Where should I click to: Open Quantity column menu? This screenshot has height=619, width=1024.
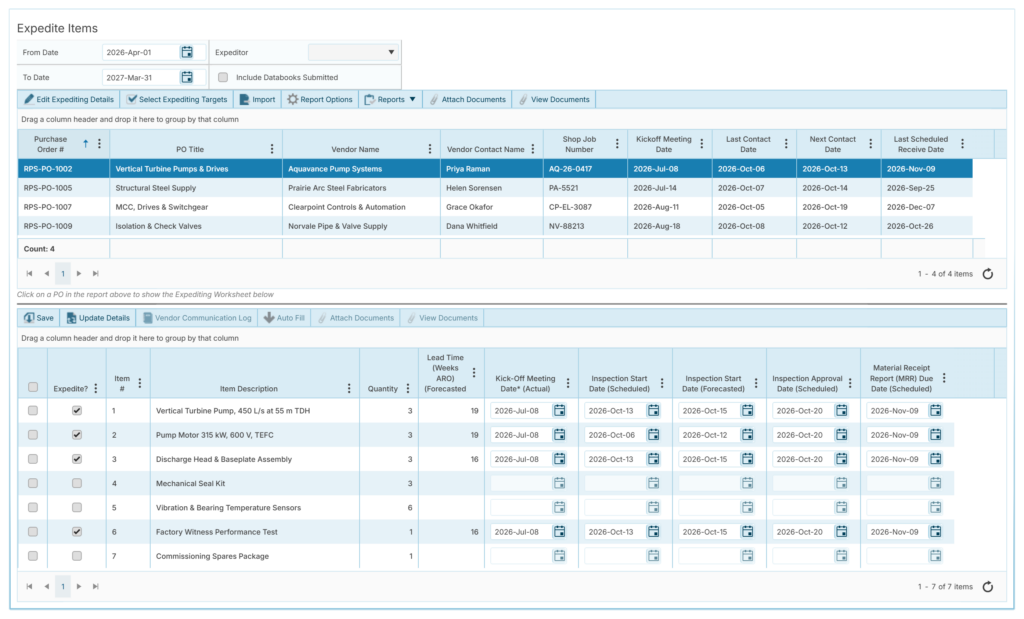[408, 389]
